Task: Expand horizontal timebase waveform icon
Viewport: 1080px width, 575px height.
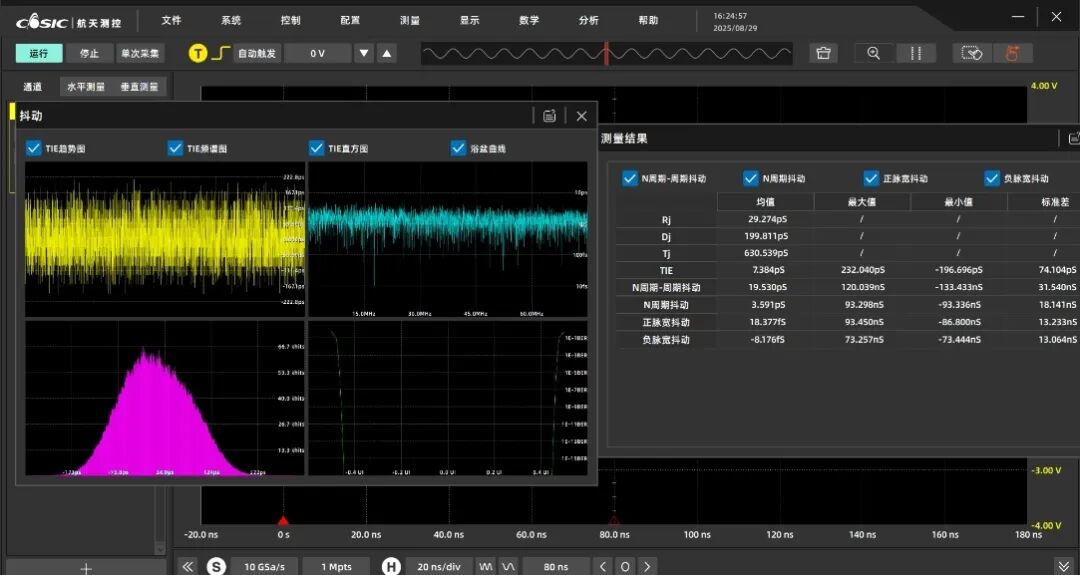Action: pyautogui.click(x=508, y=566)
